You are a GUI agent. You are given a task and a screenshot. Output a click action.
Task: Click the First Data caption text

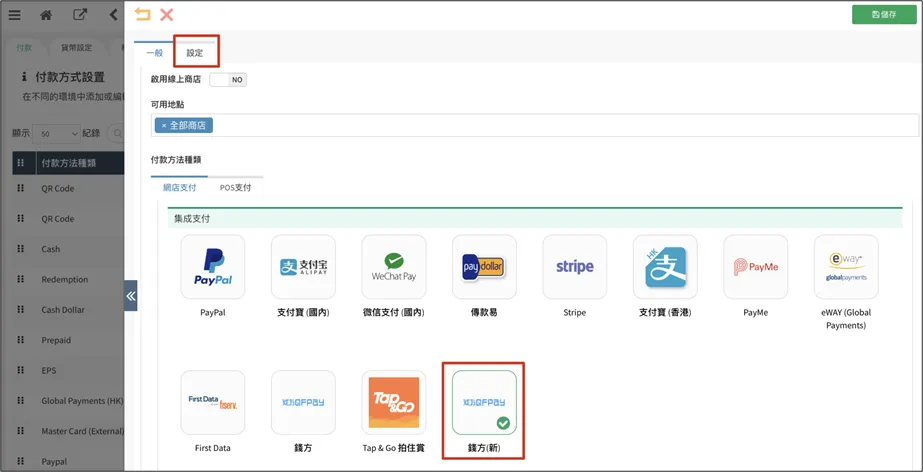click(213, 448)
